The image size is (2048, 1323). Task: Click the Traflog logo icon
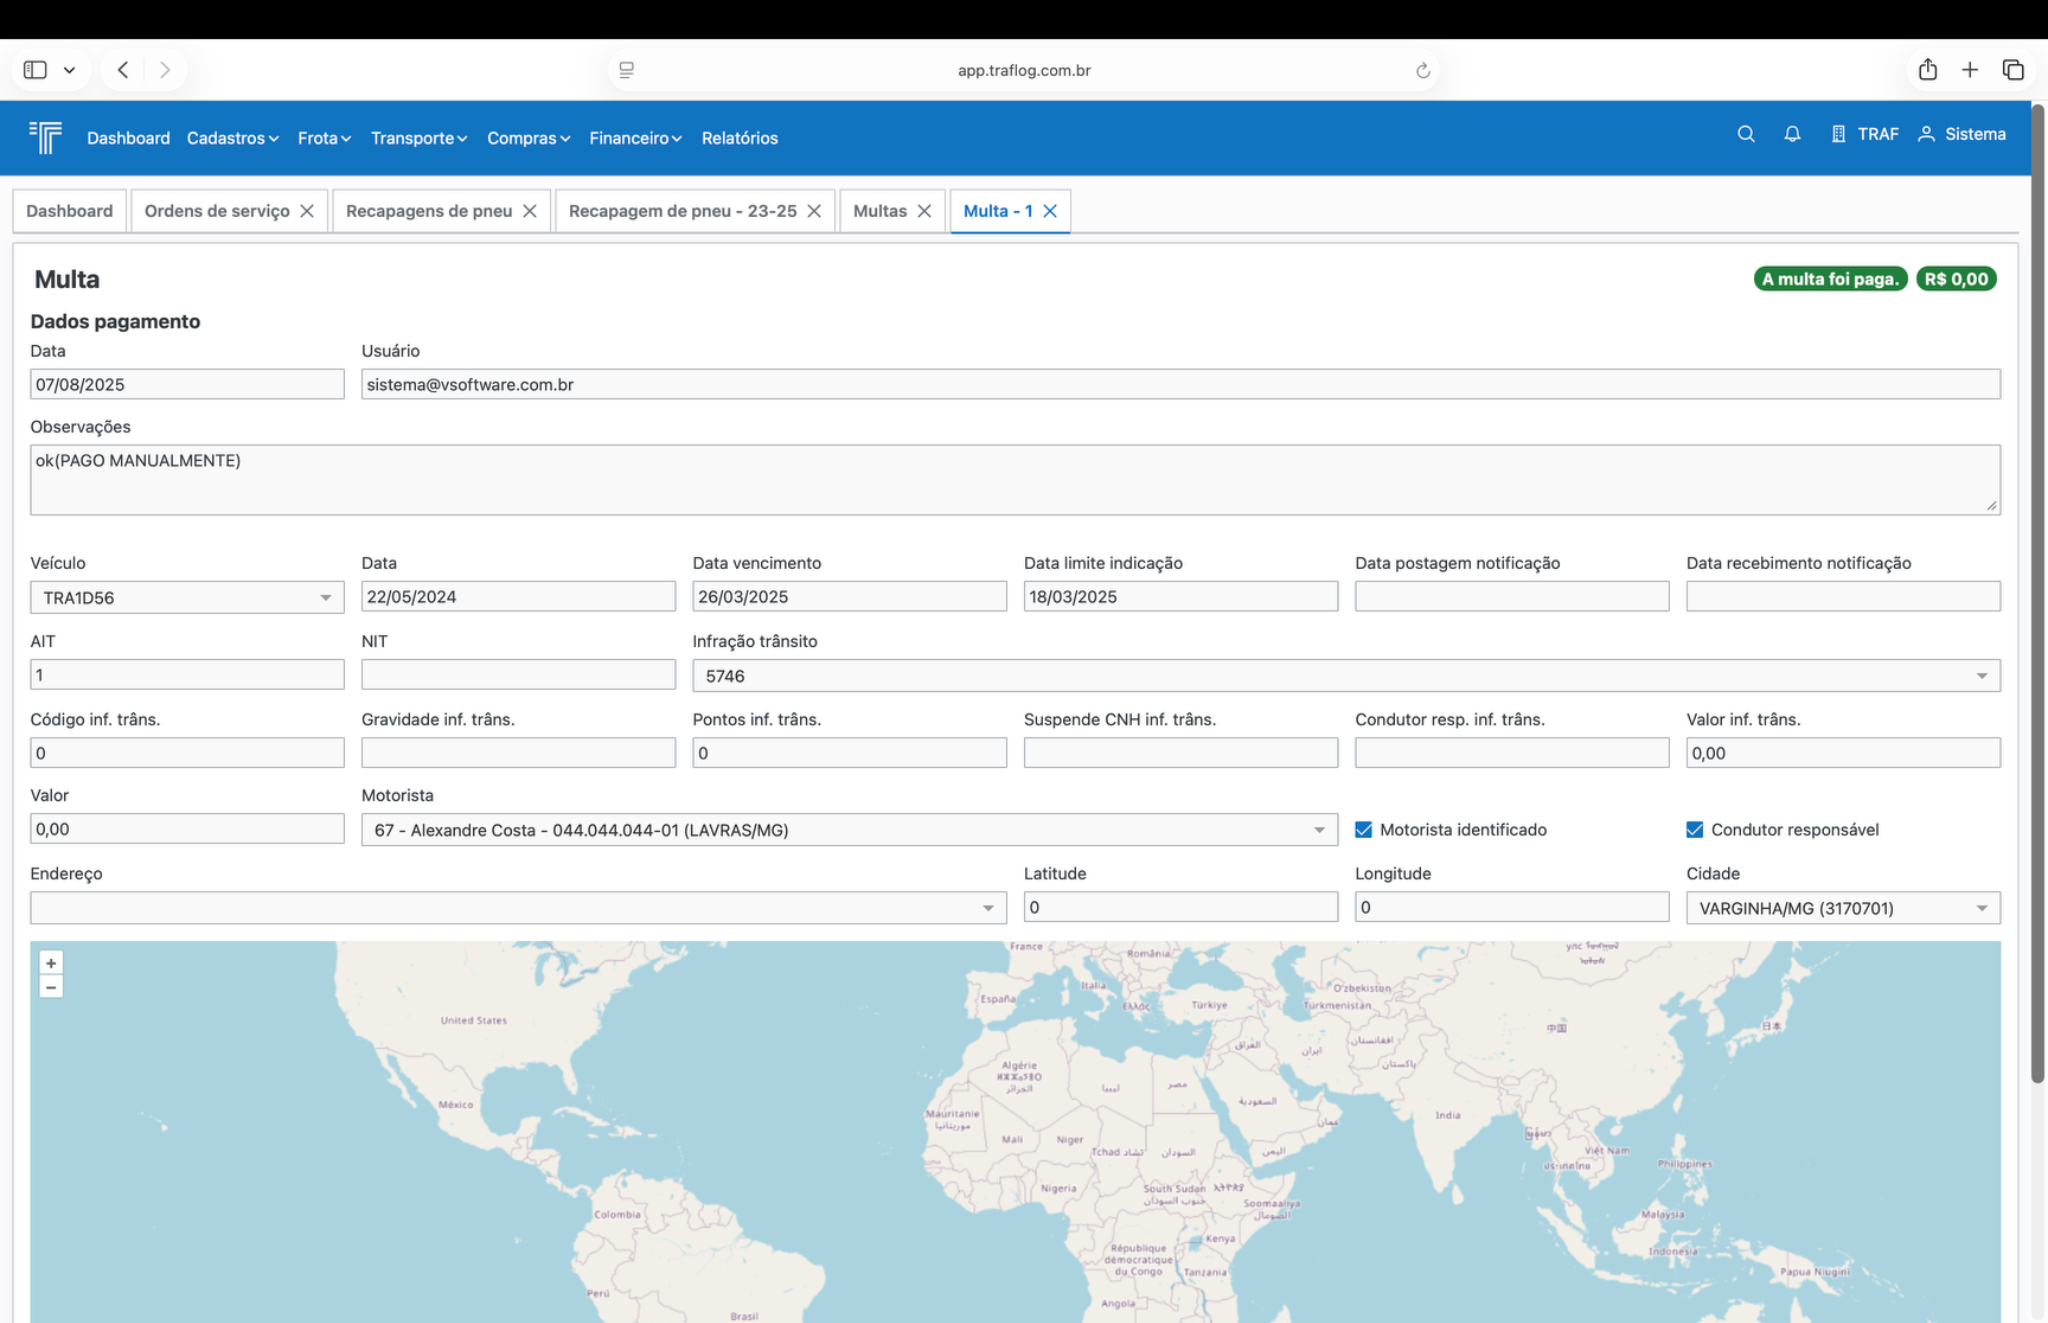click(x=45, y=137)
